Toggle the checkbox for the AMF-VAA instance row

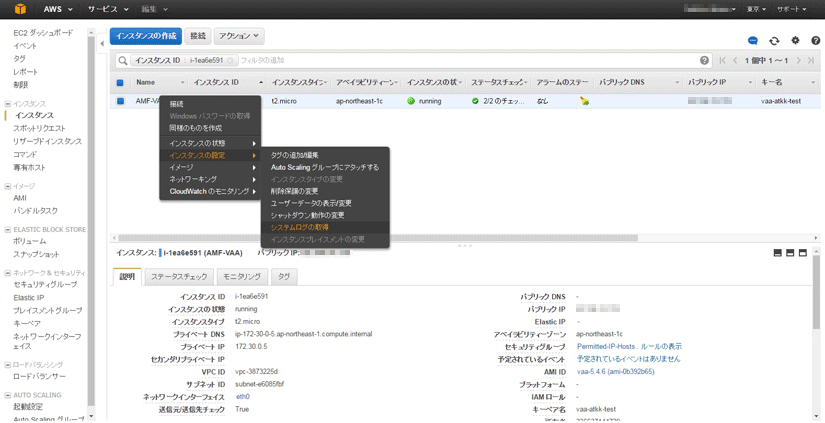(120, 101)
